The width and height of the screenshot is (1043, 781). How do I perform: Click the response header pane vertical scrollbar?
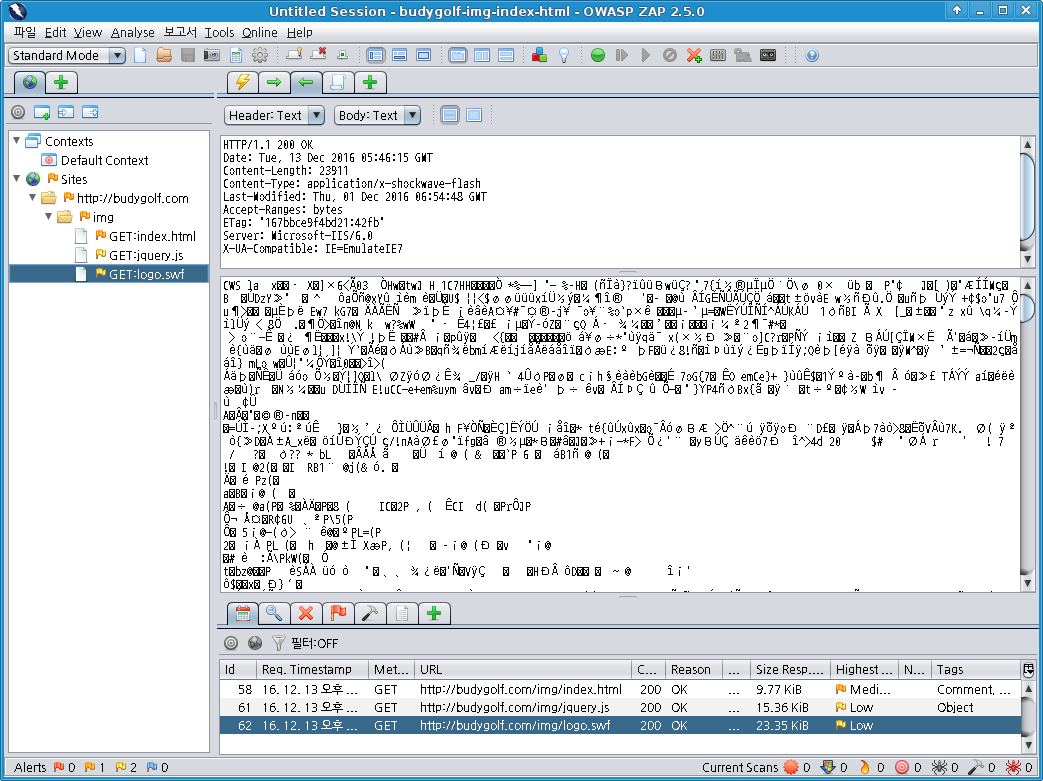coord(1028,202)
